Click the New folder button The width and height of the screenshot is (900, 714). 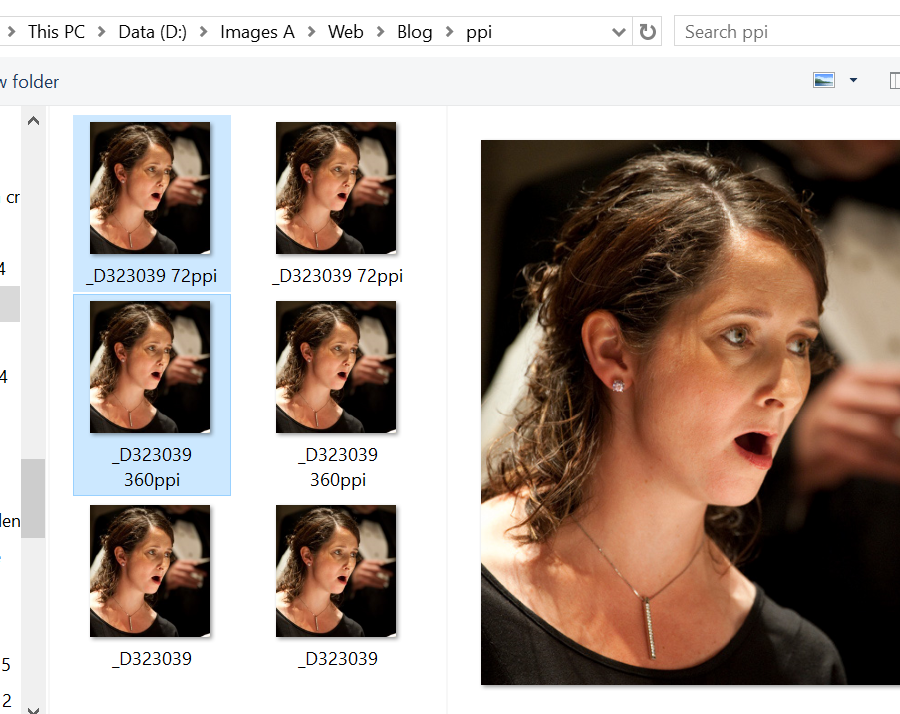pos(29,82)
